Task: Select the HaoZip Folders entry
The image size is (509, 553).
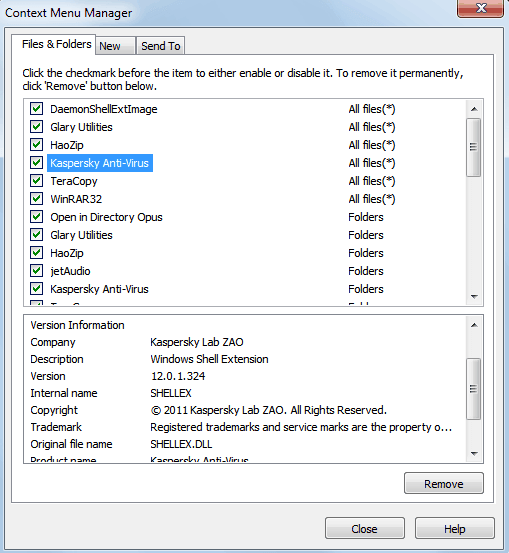Action: coord(67,253)
